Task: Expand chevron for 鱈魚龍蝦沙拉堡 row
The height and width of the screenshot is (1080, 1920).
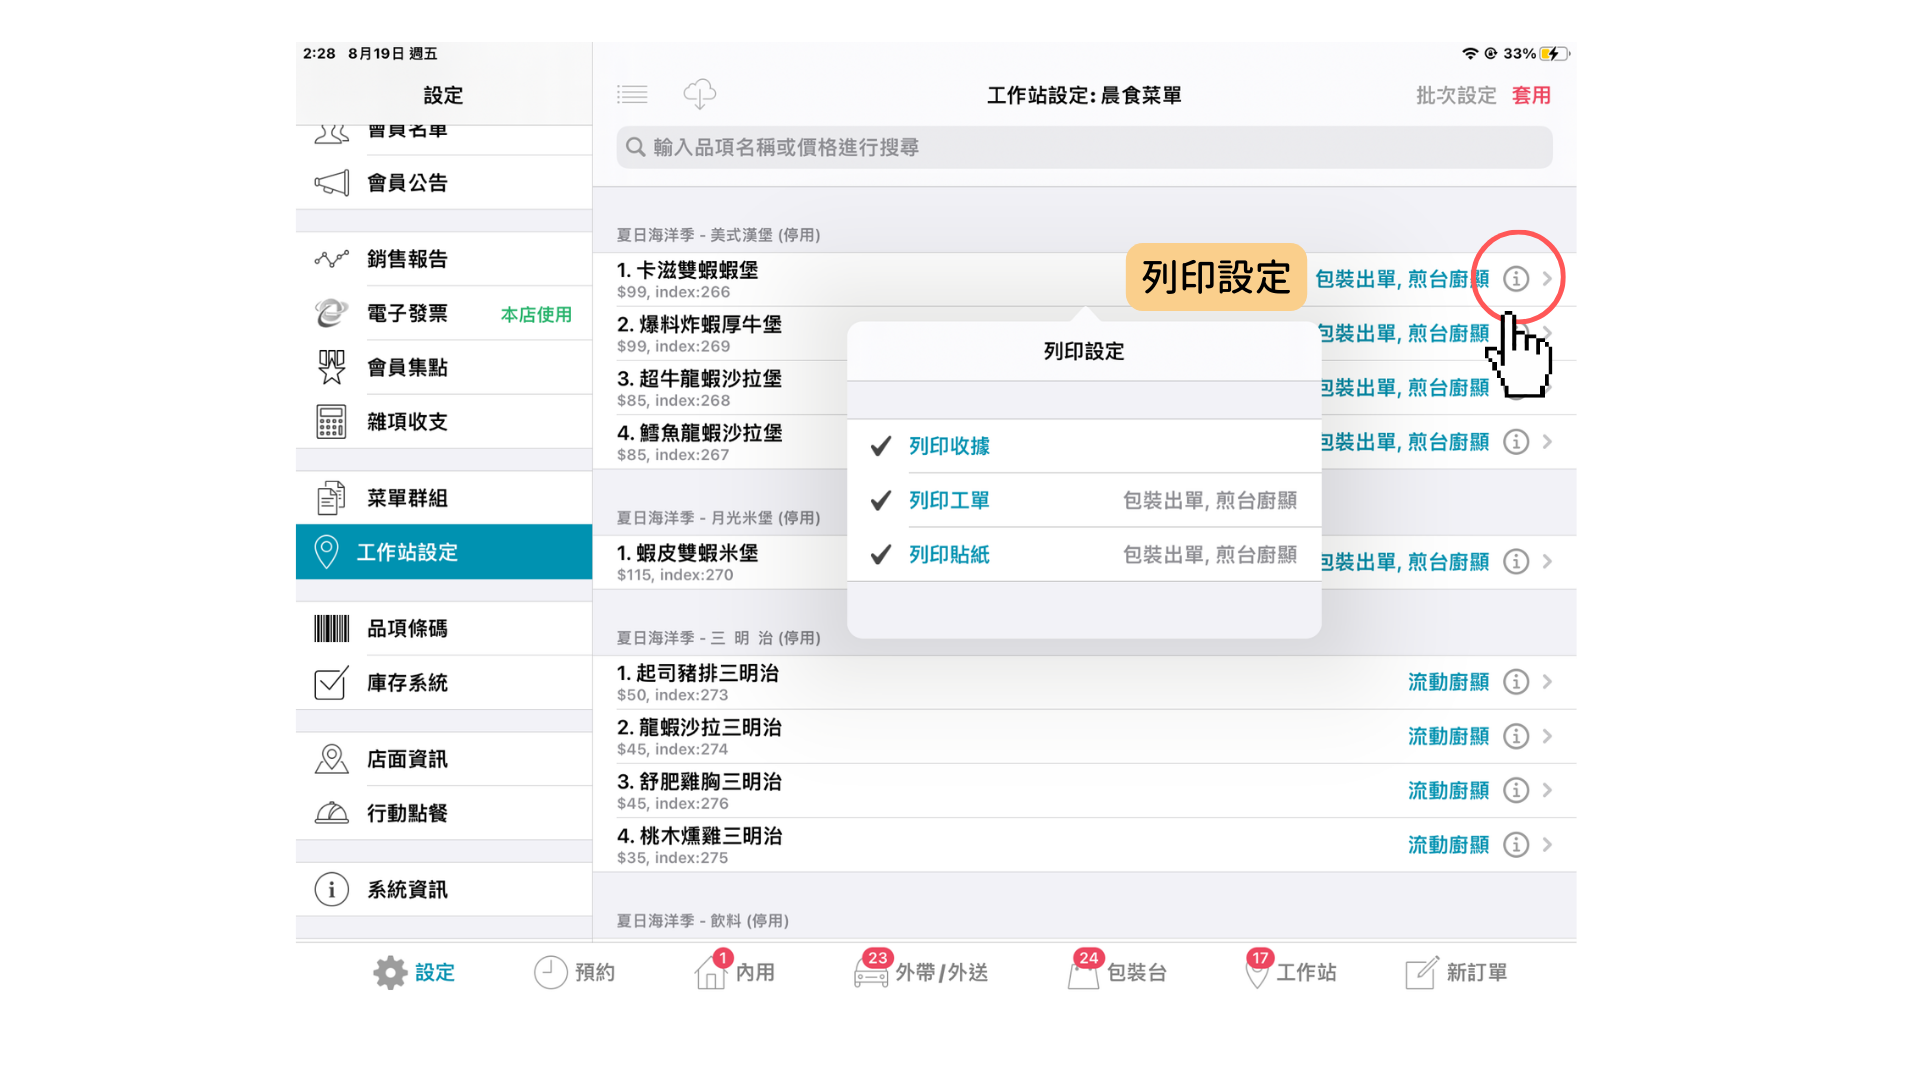Action: (x=1547, y=442)
